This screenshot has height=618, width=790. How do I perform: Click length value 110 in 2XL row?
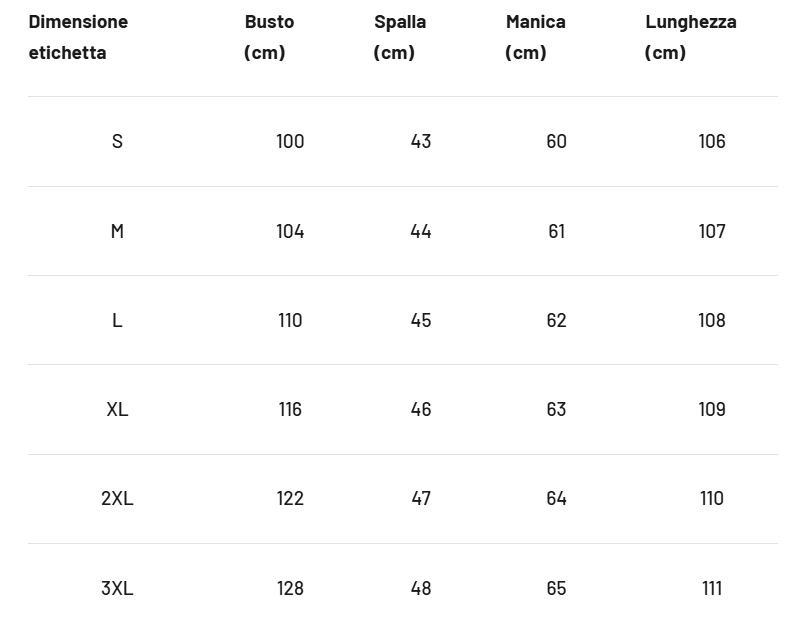tap(711, 498)
